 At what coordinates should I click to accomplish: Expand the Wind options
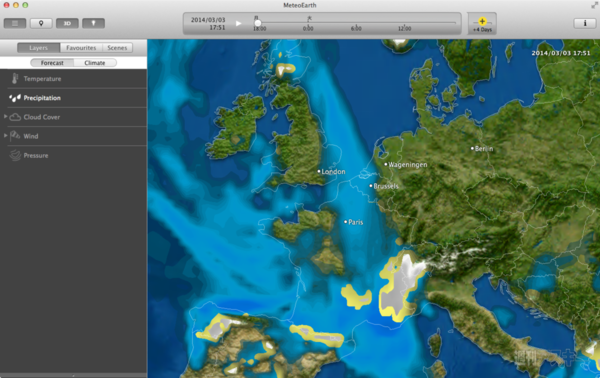pyautogui.click(x=5, y=135)
